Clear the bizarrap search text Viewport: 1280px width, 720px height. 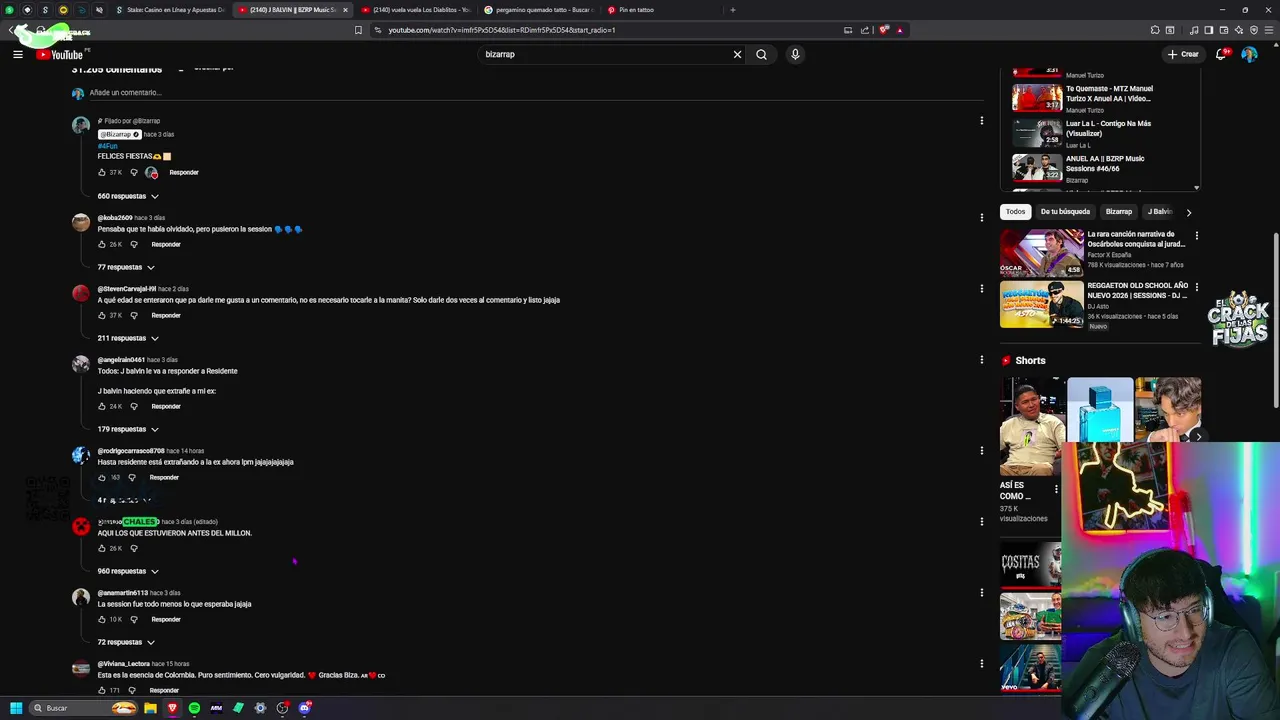click(737, 54)
